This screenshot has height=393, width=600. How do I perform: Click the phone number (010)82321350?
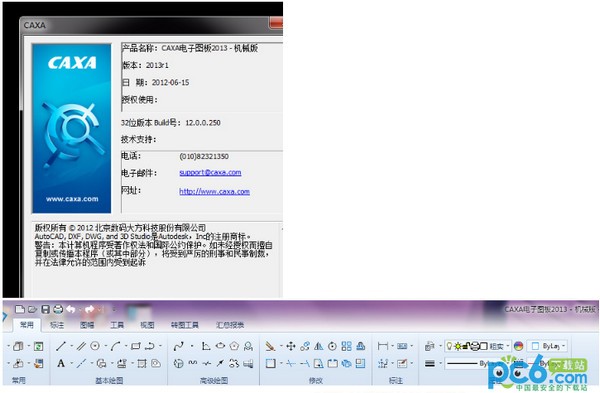[x=204, y=156]
